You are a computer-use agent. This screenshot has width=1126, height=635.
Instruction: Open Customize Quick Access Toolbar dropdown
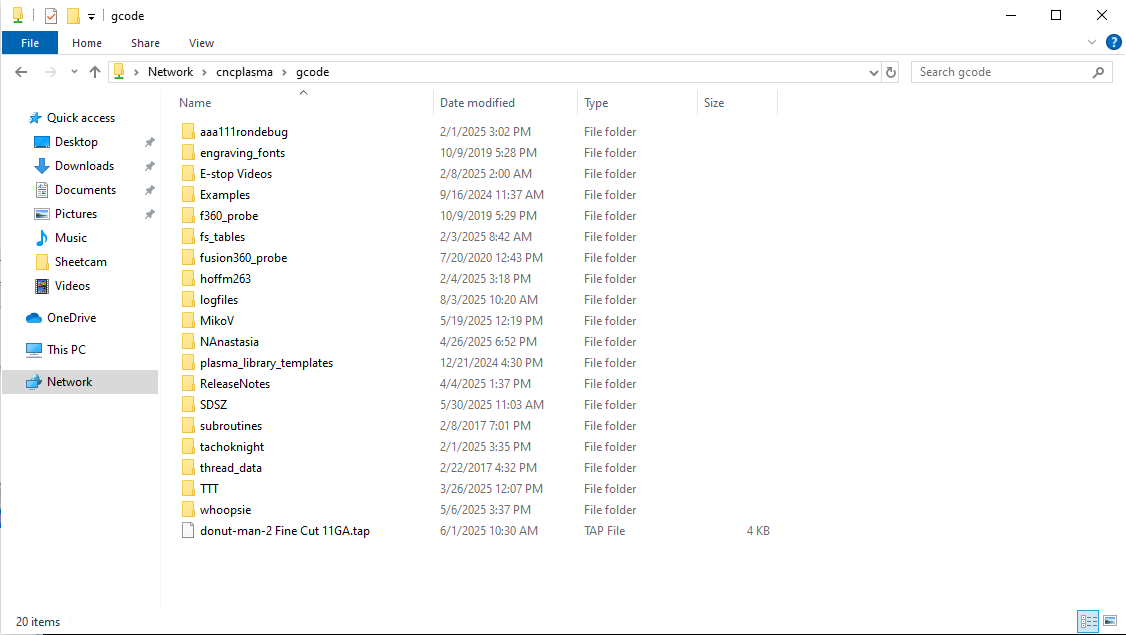coord(91,17)
